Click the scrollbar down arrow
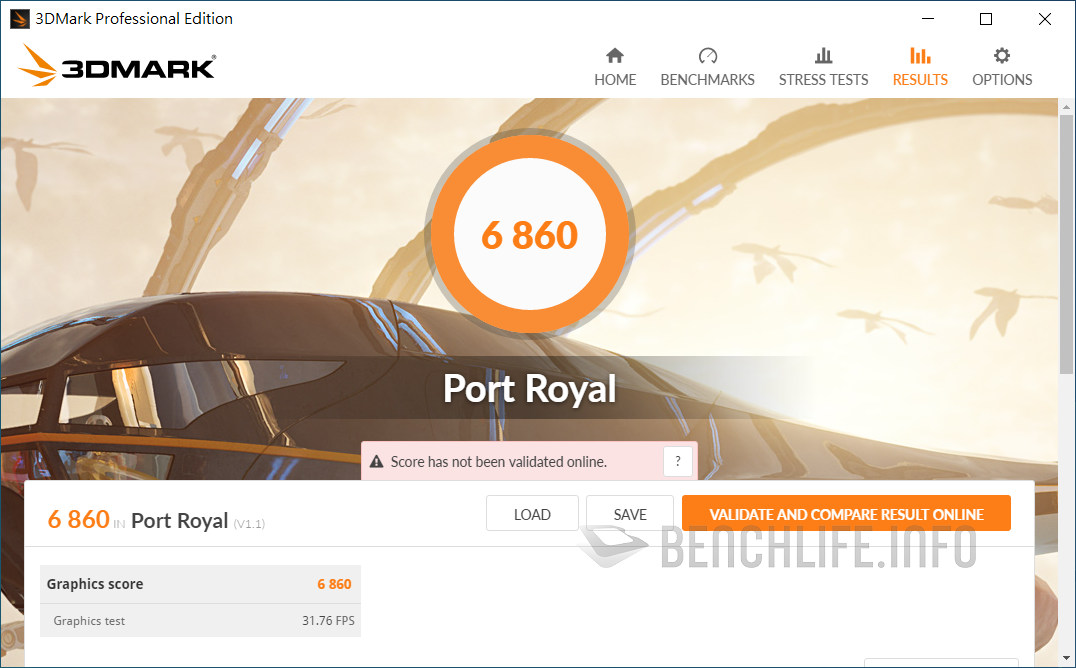This screenshot has height=668, width=1076. (1066, 658)
